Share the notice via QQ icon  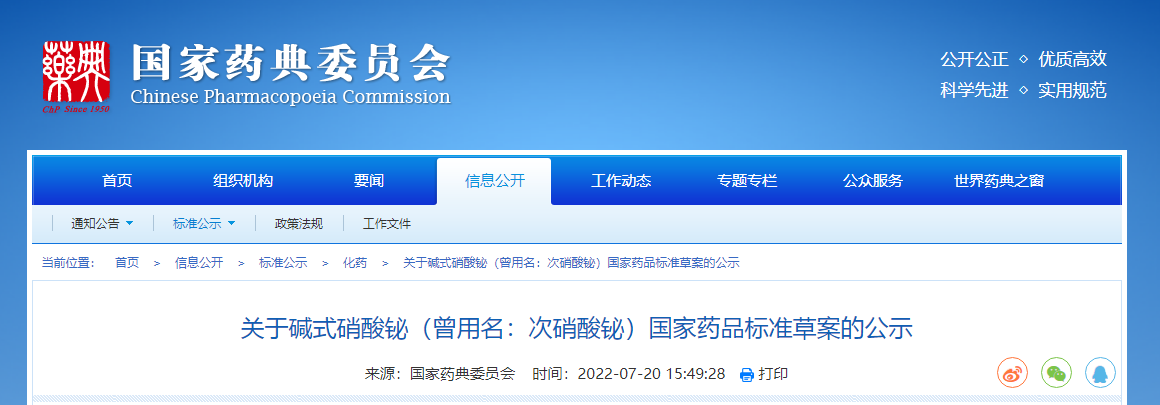(1100, 372)
